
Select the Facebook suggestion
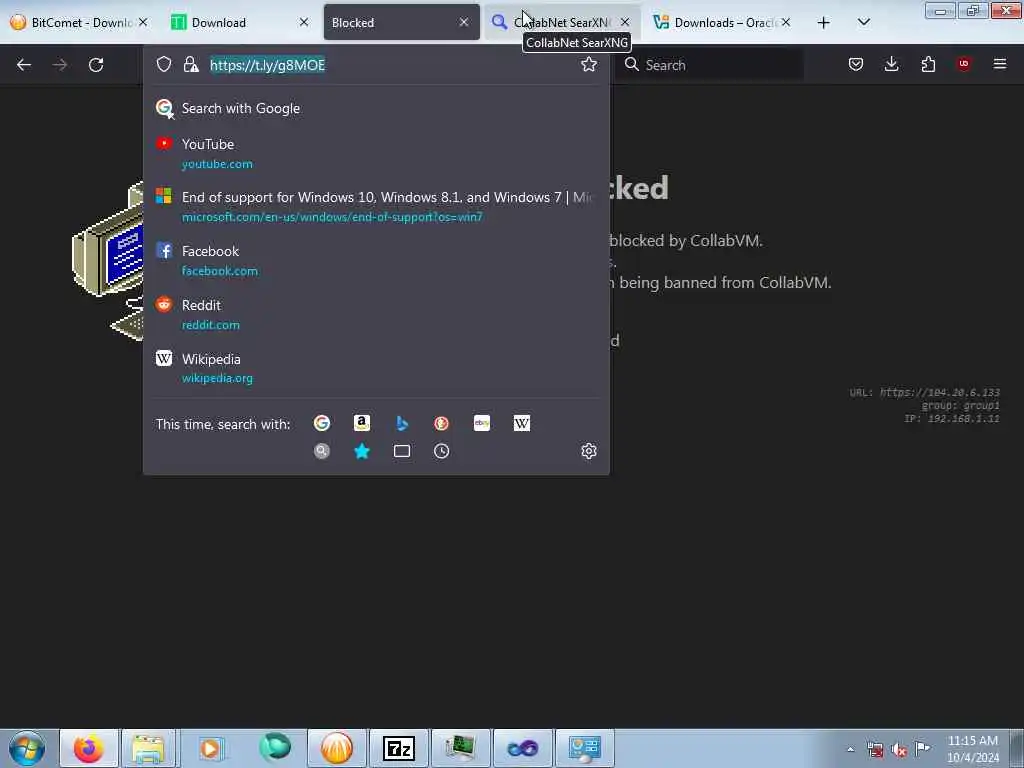click(376, 261)
